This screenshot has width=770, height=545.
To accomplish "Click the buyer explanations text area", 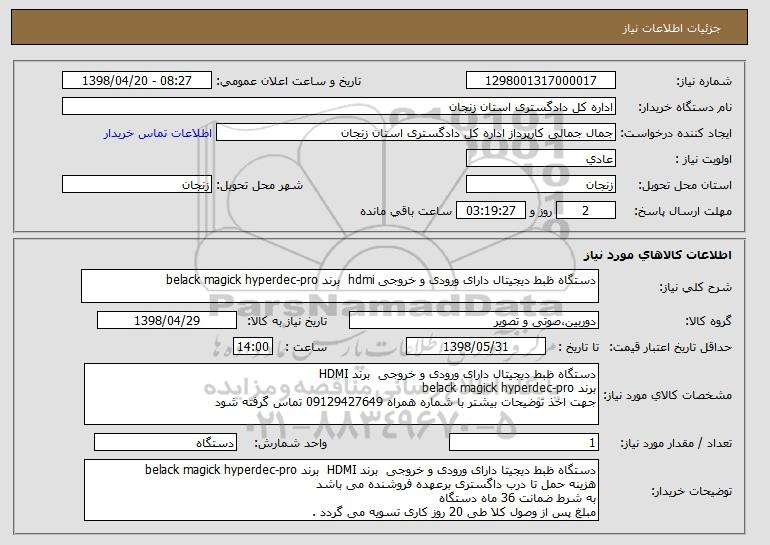I will [341, 490].
